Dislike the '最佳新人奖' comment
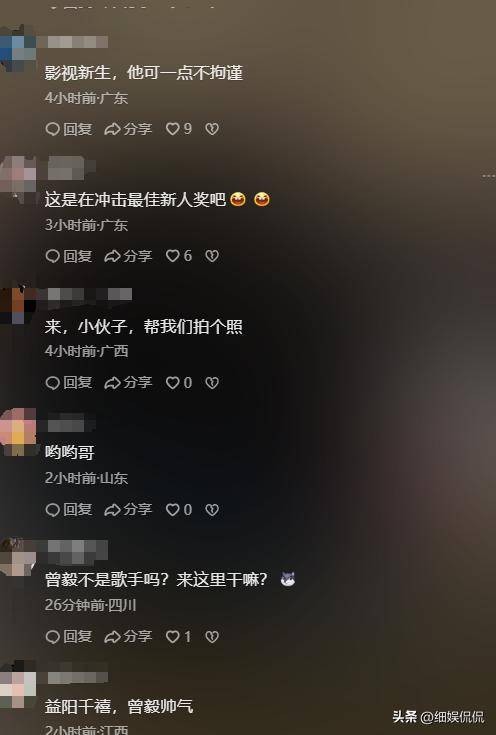 pyautogui.click(x=212, y=255)
